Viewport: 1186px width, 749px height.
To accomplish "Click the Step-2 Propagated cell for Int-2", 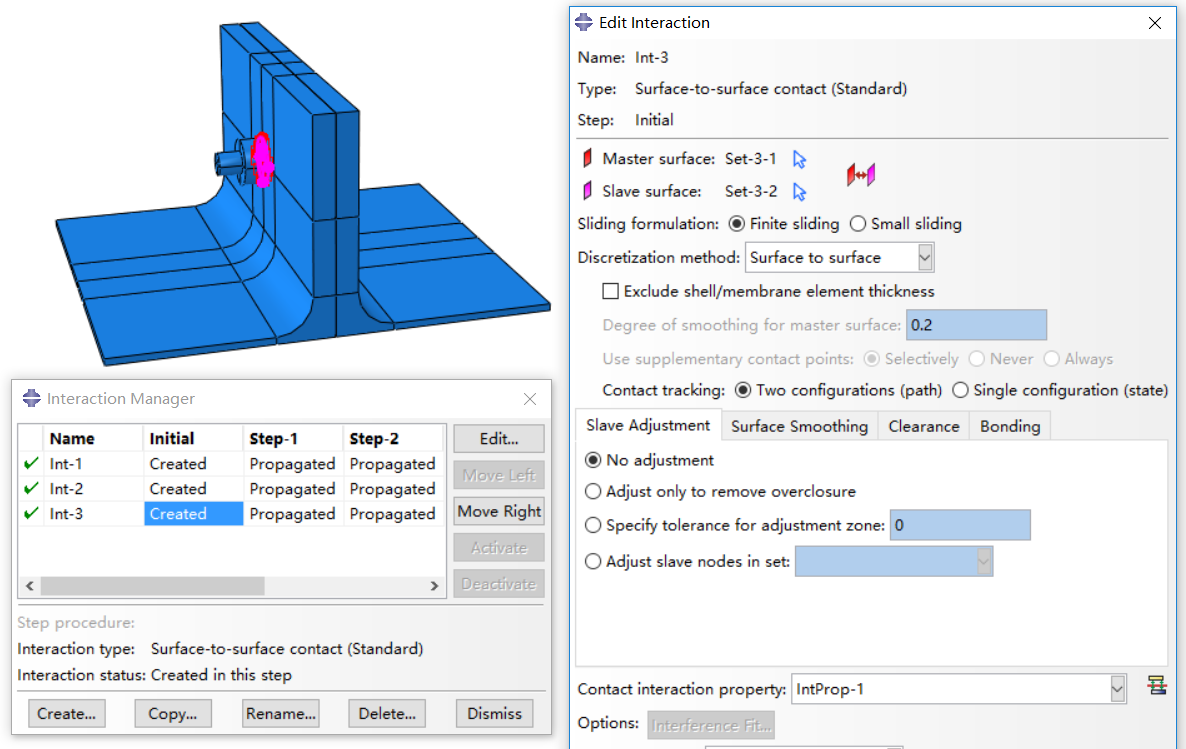I will [x=393, y=489].
